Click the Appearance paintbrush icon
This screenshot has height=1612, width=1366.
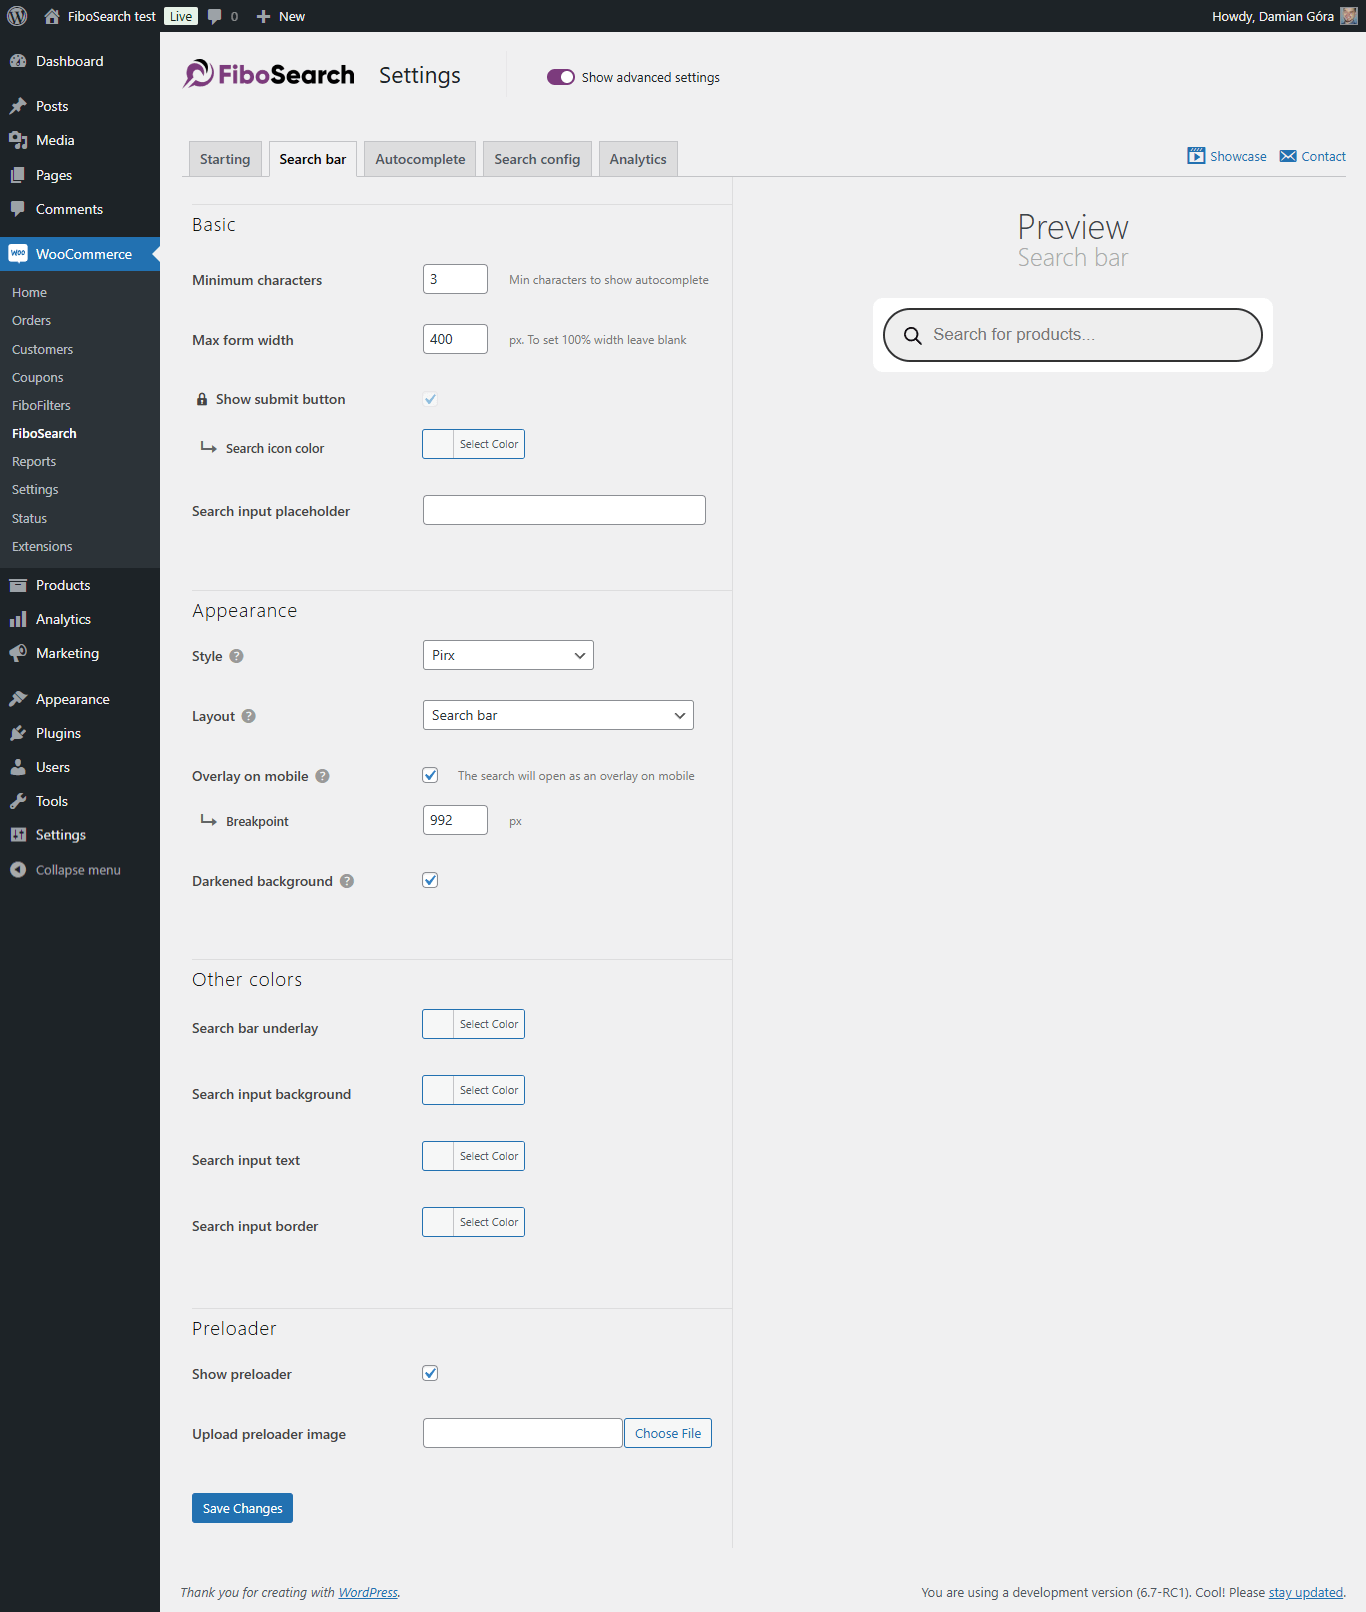18,699
